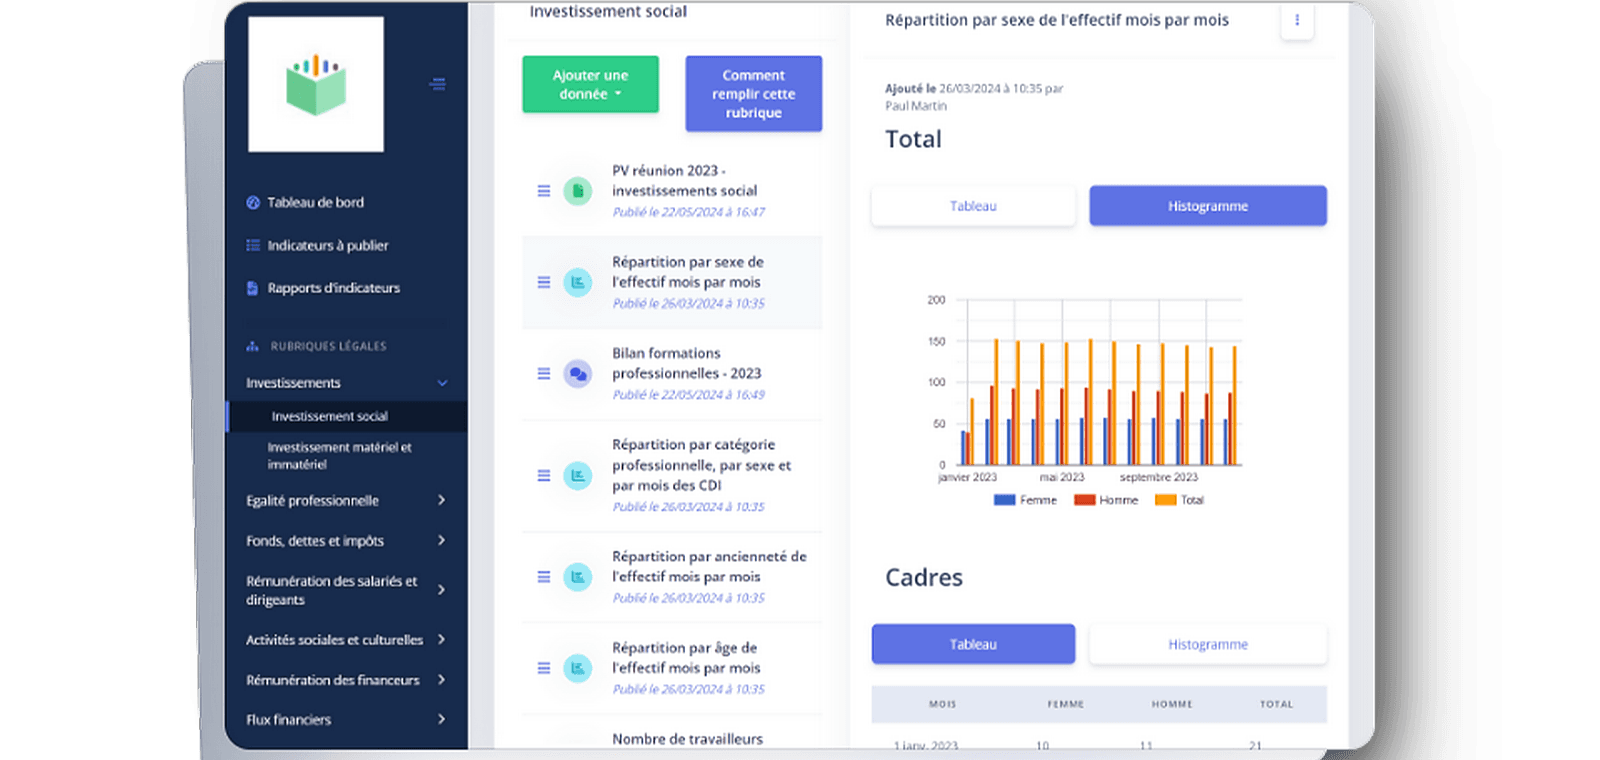Screen dimensions: 1600x760
Task: Click the green document icon for PV réunion 2023
Action: pos(577,191)
